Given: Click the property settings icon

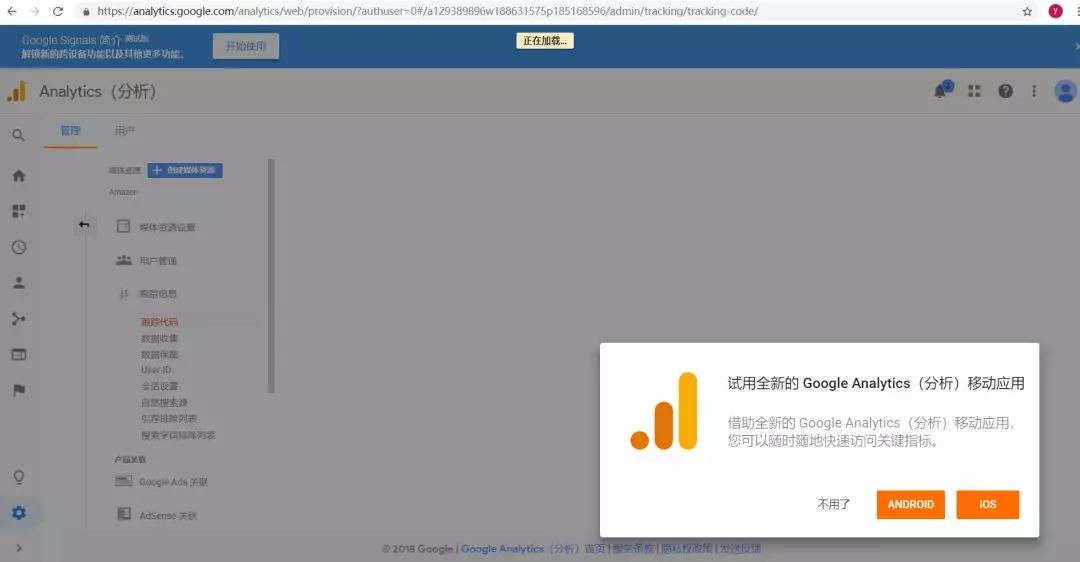Looking at the screenshot, I should [x=123, y=227].
